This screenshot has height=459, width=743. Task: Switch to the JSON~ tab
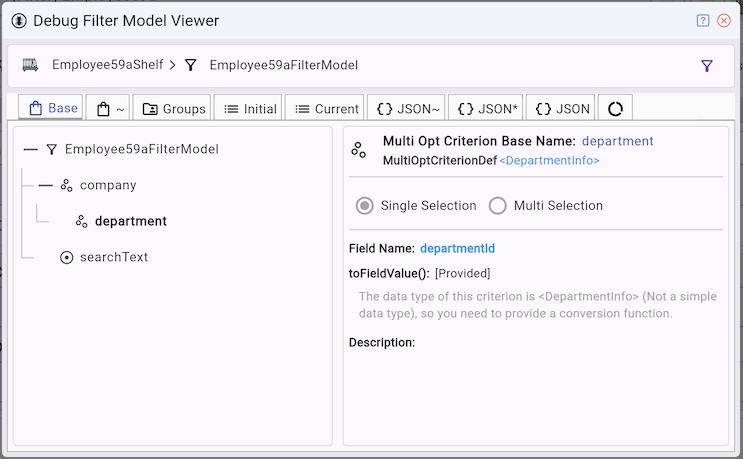coord(407,109)
